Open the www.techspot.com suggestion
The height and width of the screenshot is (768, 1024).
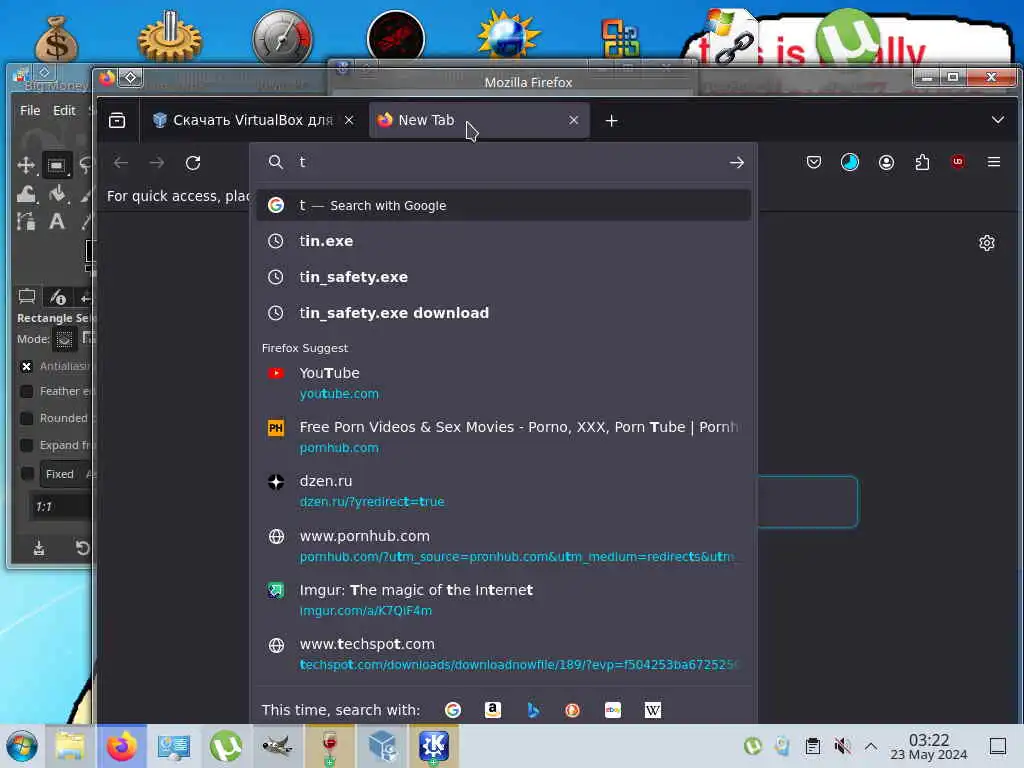(x=504, y=654)
